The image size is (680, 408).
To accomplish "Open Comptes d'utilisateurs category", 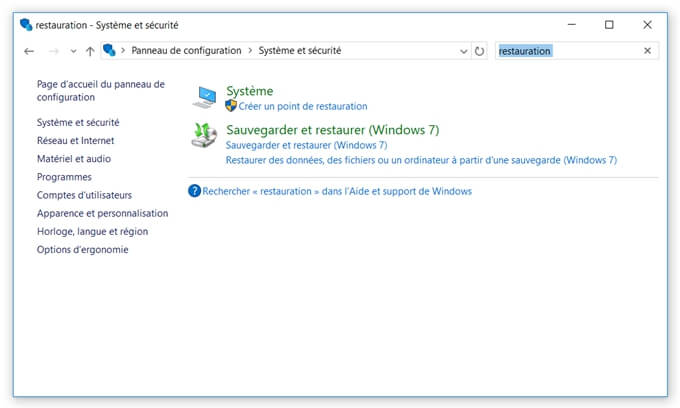I will tap(84, 195).
